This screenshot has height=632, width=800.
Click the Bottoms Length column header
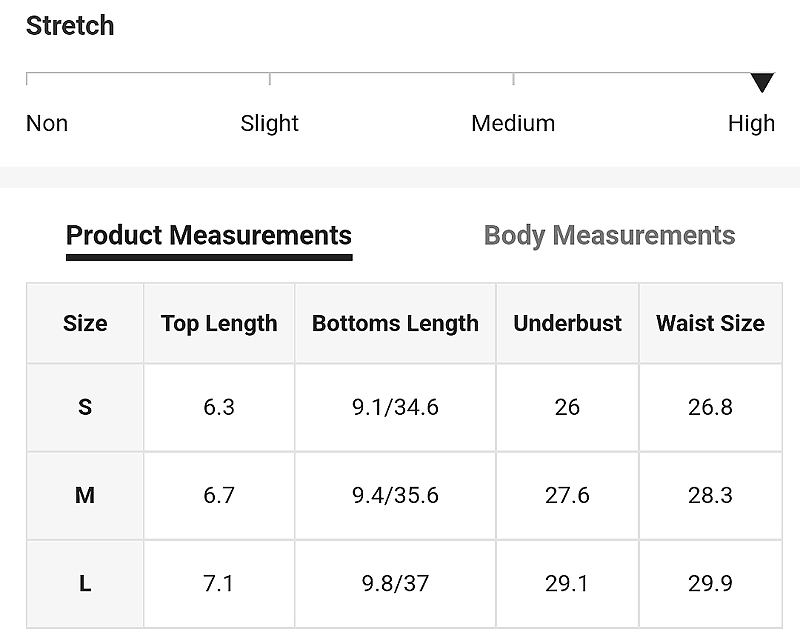[x=395, y=323]
